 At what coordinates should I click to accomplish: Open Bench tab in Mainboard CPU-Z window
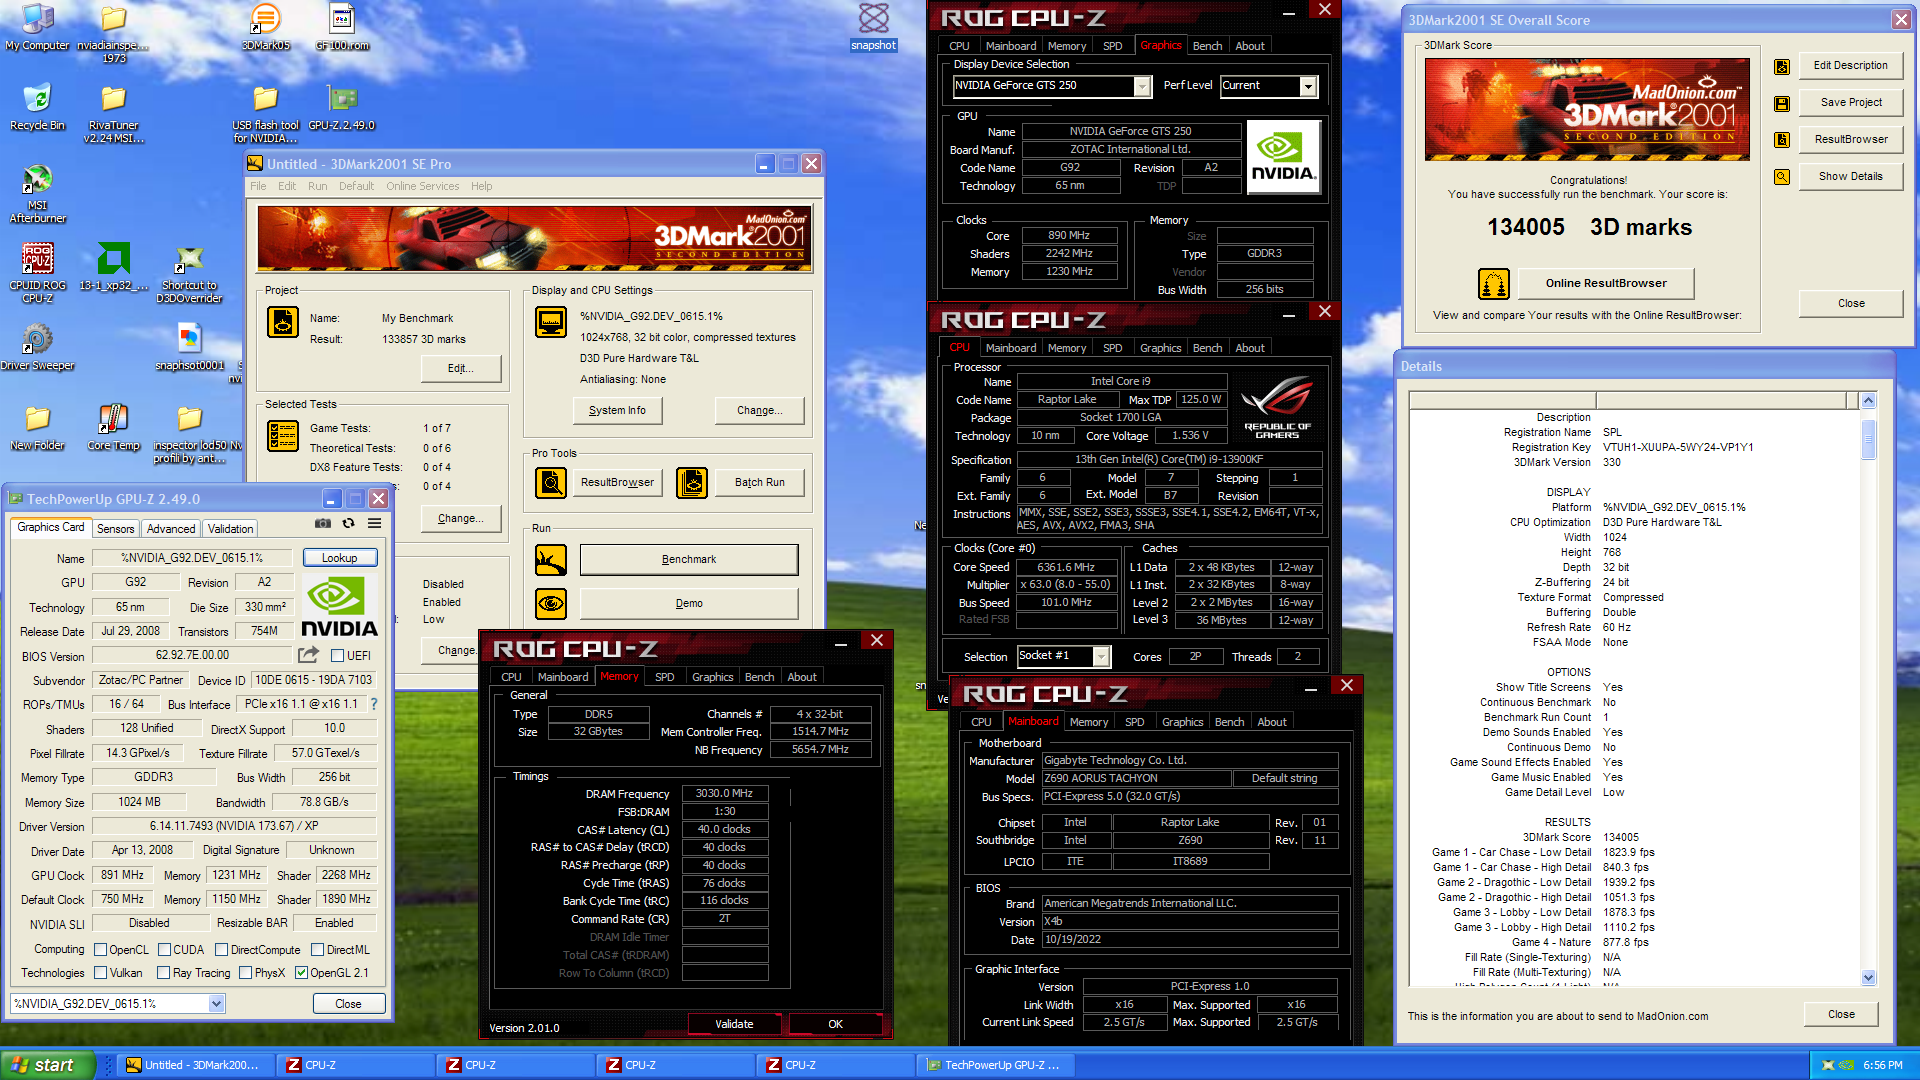[1229, 722]
